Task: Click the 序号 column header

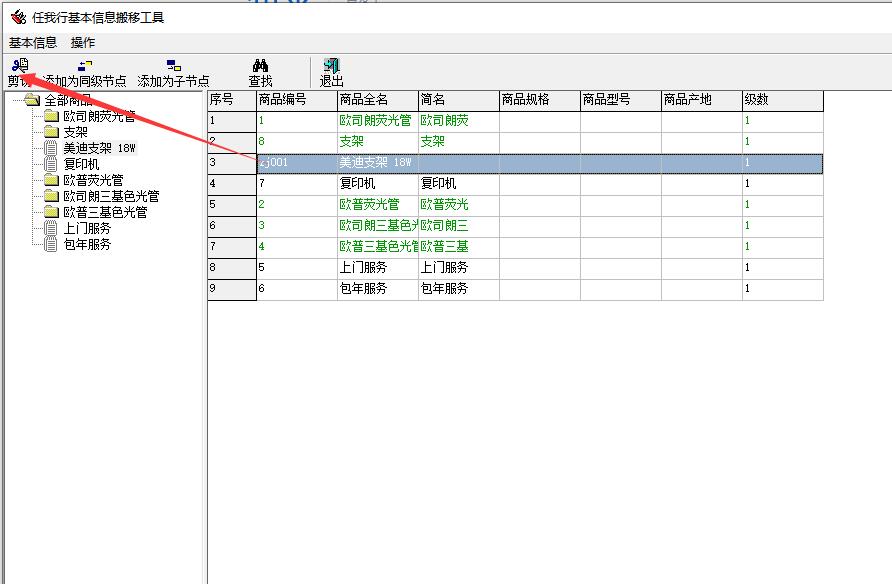Action: (x=232, y=101)
